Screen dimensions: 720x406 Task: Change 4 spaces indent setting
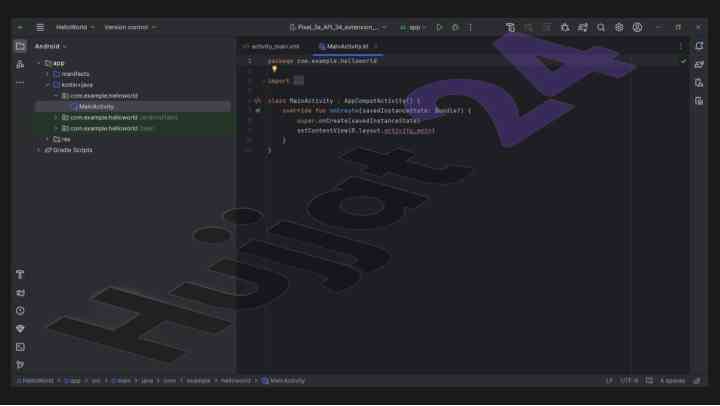[672, 381]
